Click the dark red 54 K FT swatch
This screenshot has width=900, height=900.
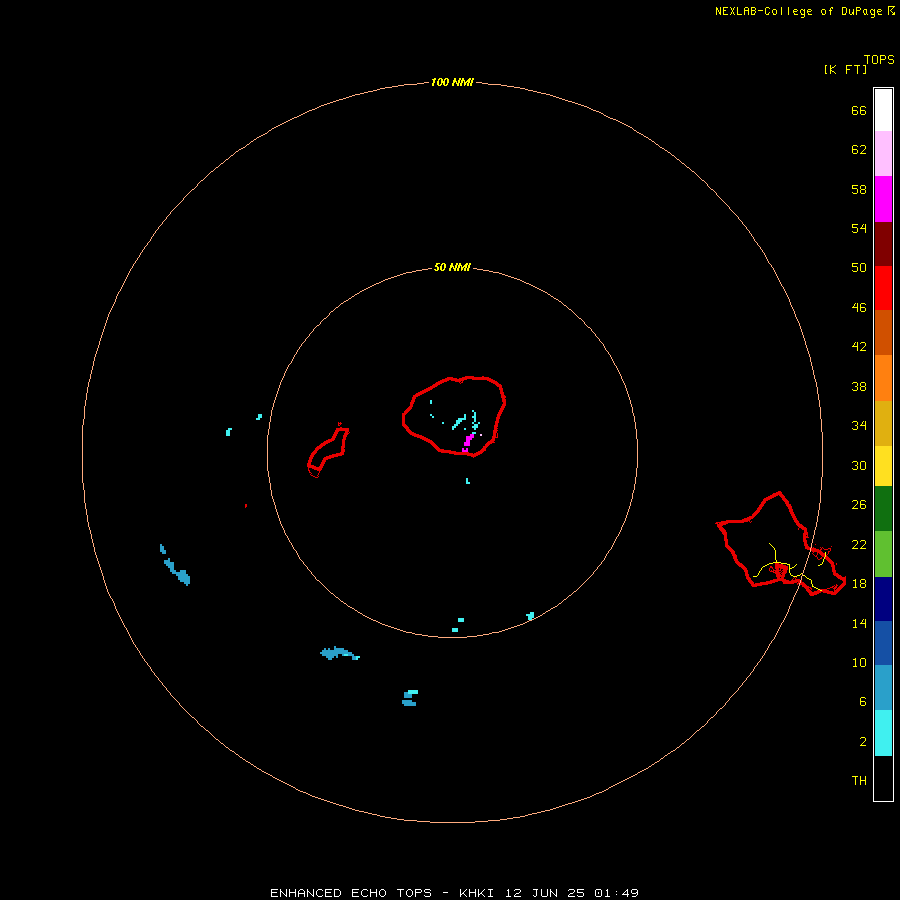883,244
